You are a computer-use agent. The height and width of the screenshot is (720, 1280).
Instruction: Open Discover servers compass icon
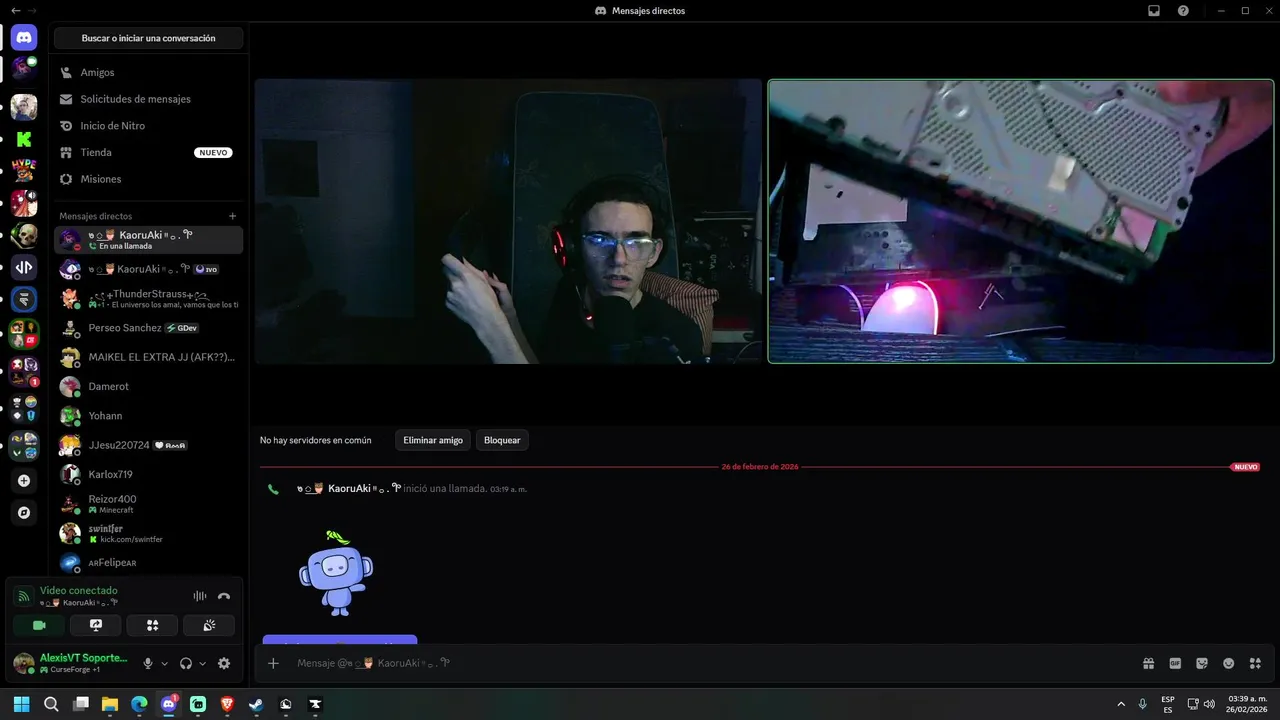[24, 512]
